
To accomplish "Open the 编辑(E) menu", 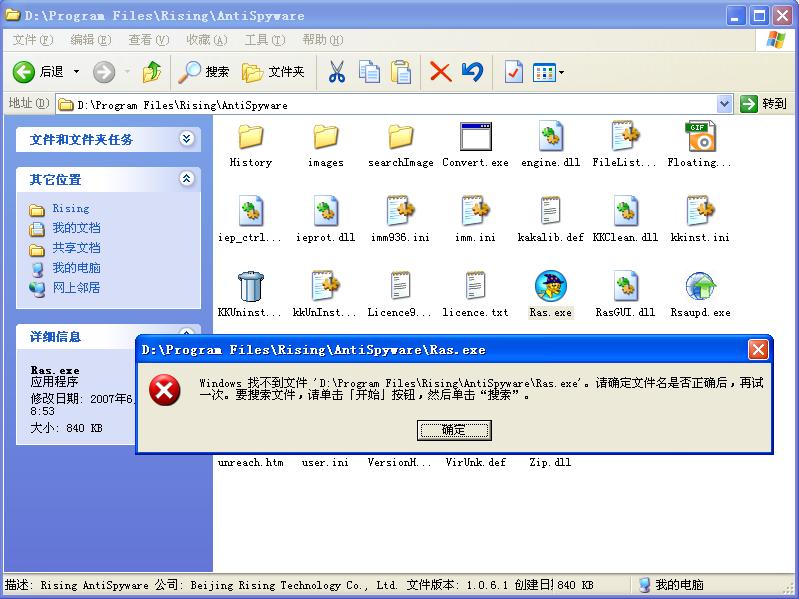I will point(91,40).
